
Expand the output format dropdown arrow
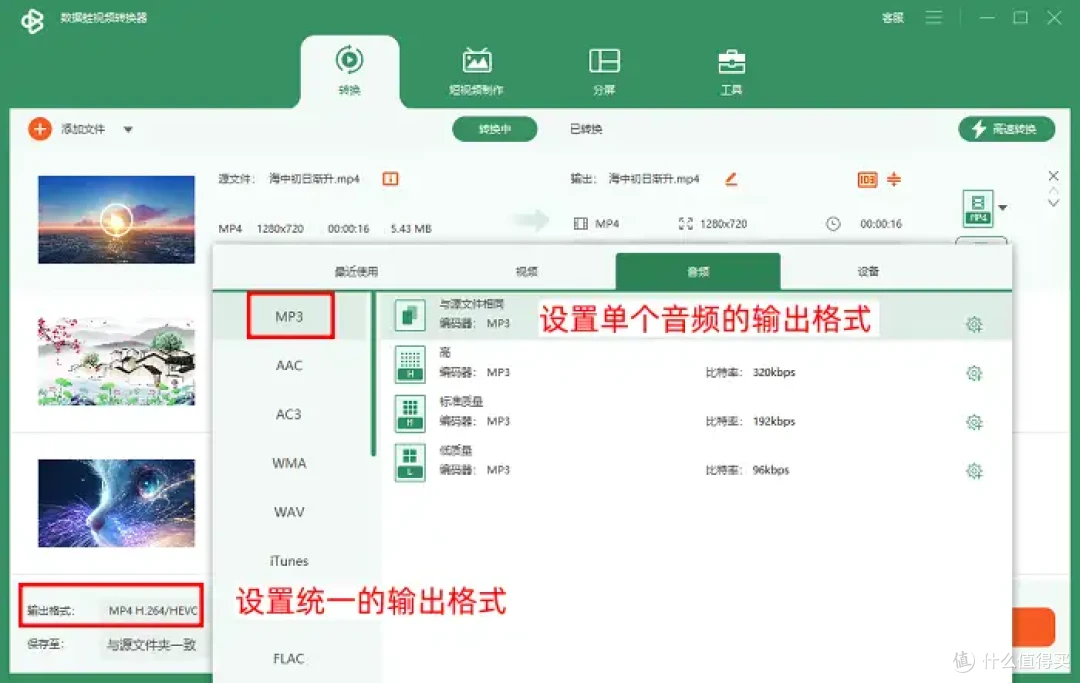point(1003,208)
